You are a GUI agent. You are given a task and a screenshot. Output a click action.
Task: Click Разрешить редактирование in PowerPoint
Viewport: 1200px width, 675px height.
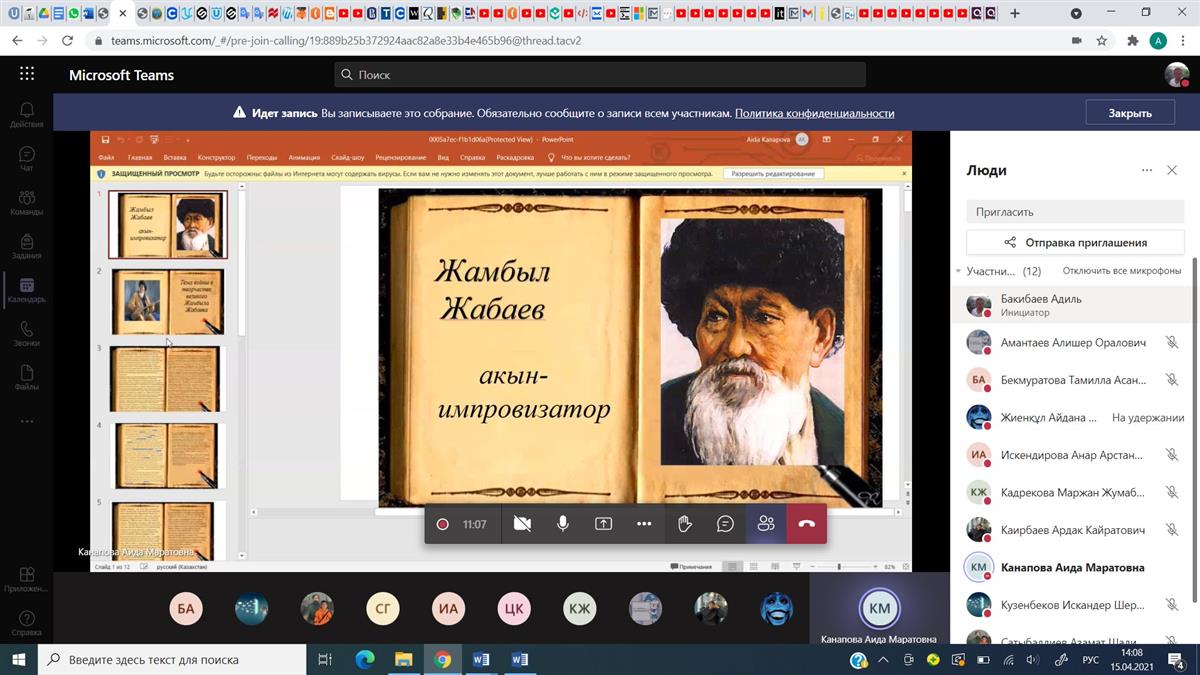[774, 173]
